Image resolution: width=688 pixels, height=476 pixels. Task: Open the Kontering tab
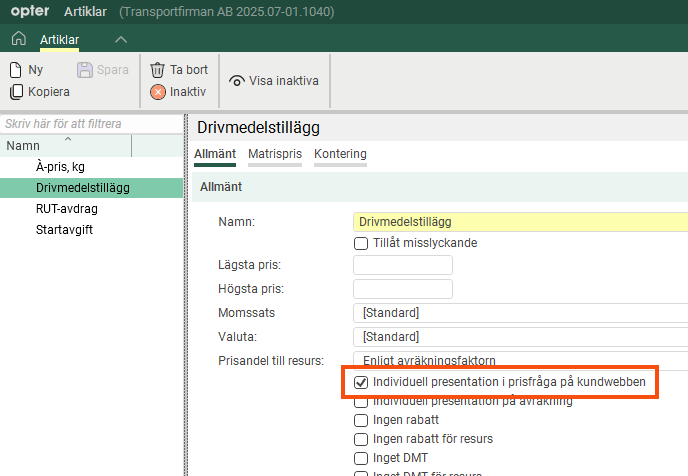tap(340, 154)
